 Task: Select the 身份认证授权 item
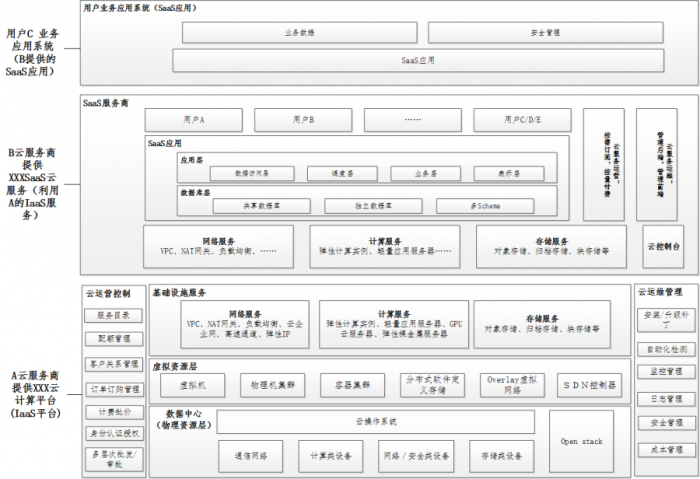(113, 434)
